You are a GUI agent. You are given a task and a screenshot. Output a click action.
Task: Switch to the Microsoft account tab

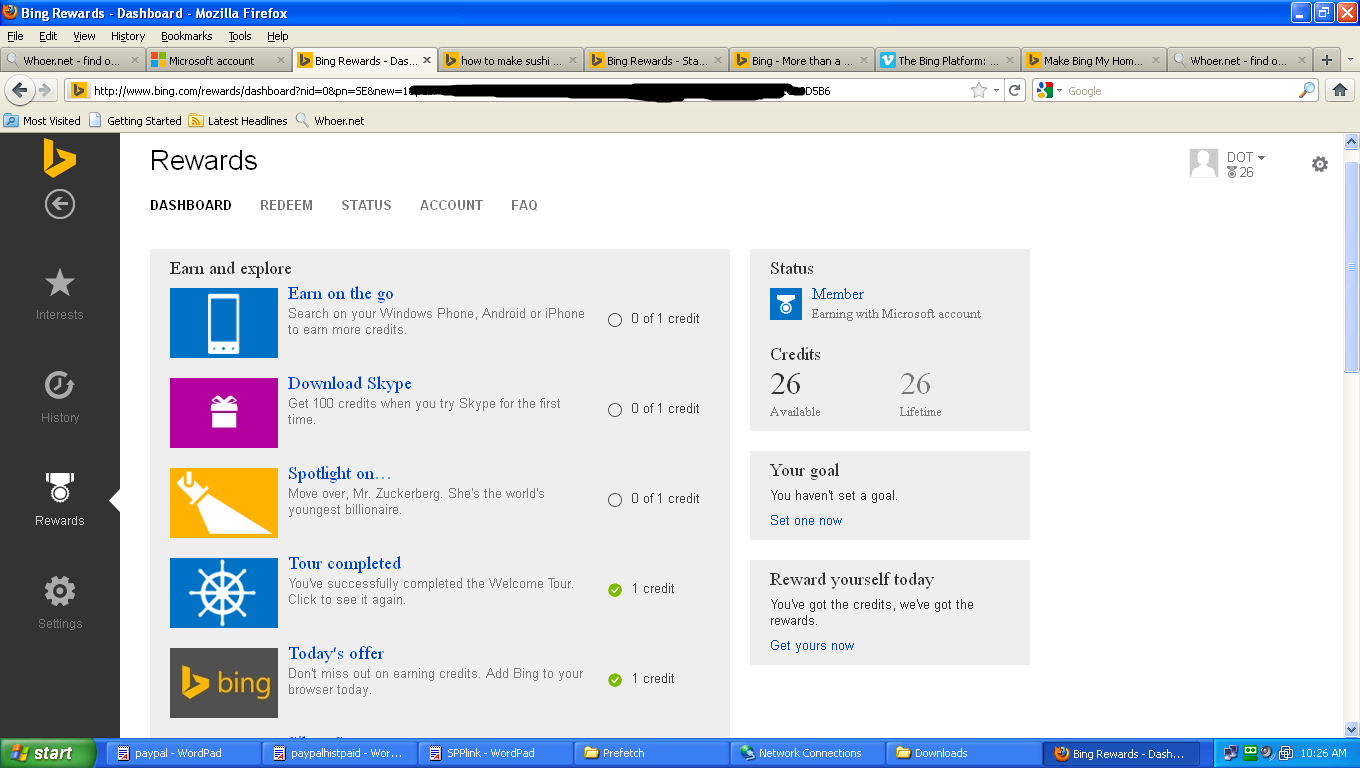218,60
